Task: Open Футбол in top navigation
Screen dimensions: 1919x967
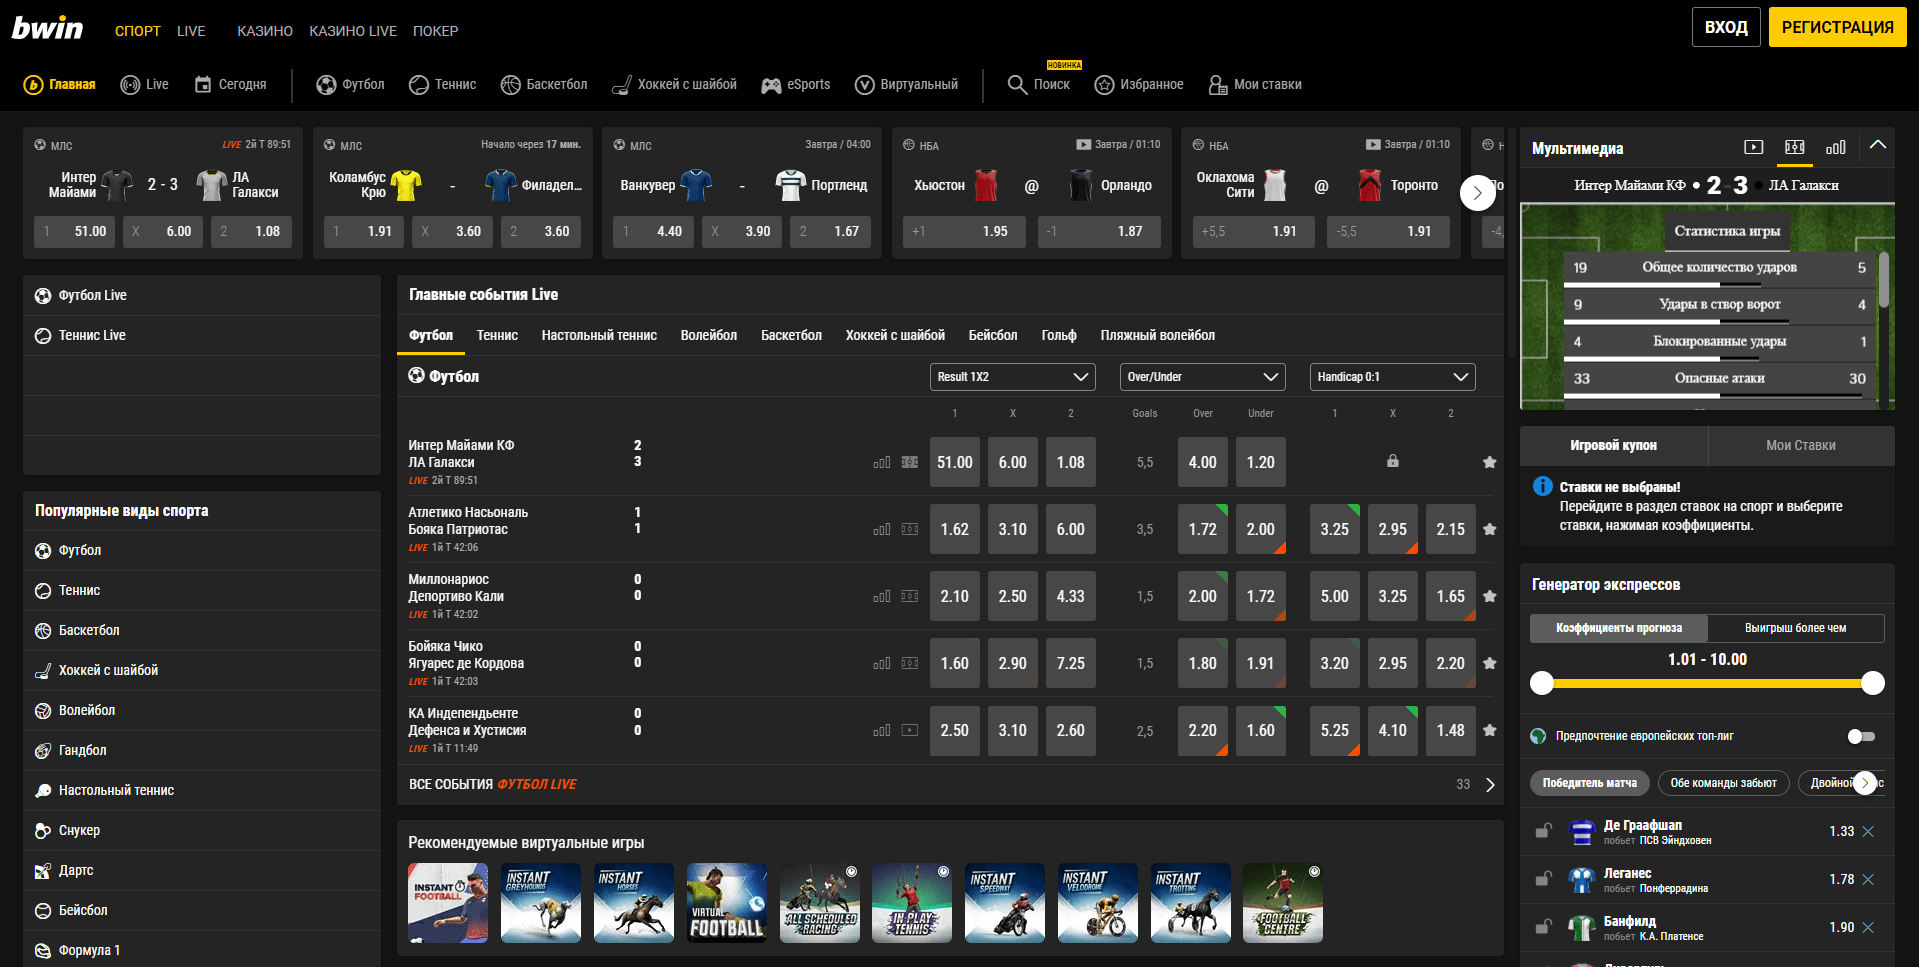Action: tap(350, 85)
